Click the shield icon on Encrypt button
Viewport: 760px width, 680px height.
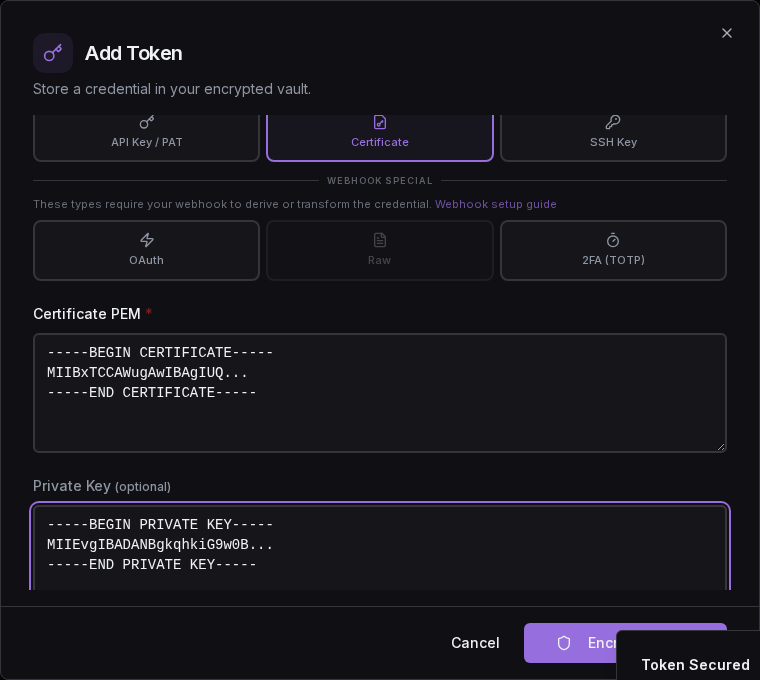(564, 643)
